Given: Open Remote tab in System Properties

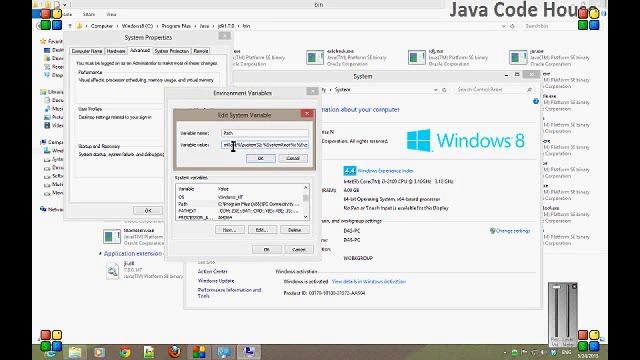Looking at the screenshot, I should tap(201, 51).
